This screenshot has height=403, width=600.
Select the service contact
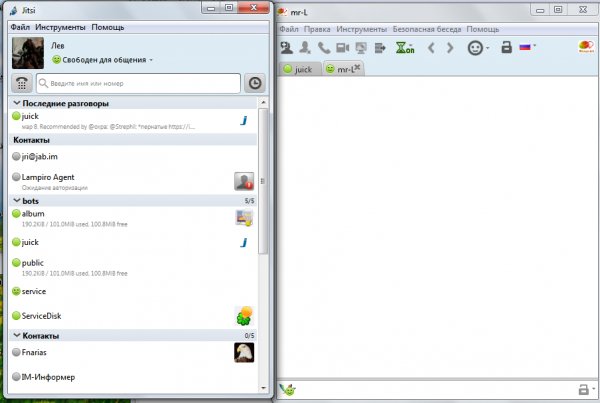pyautogui.click(x=132, y=291)
